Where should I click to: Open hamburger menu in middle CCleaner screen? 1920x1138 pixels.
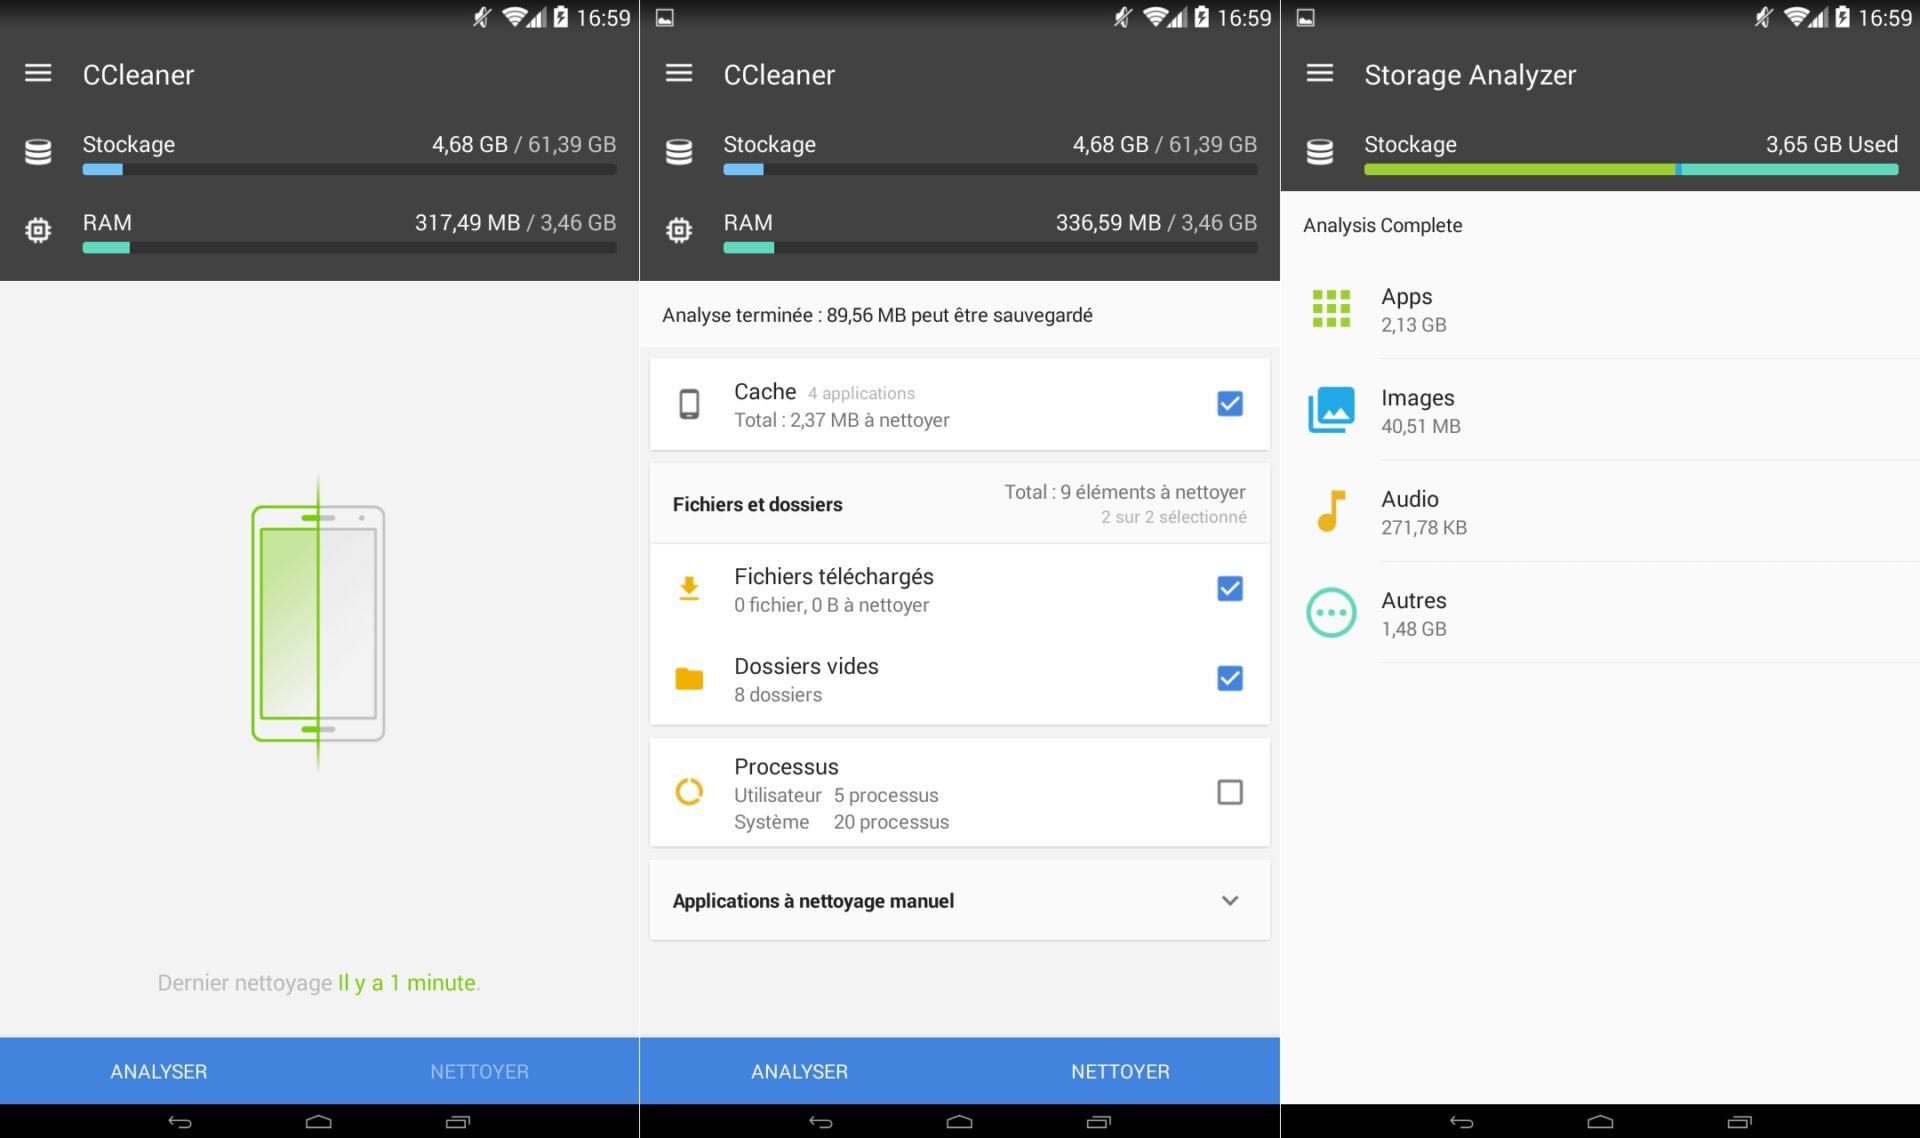[x=678, y=73]
